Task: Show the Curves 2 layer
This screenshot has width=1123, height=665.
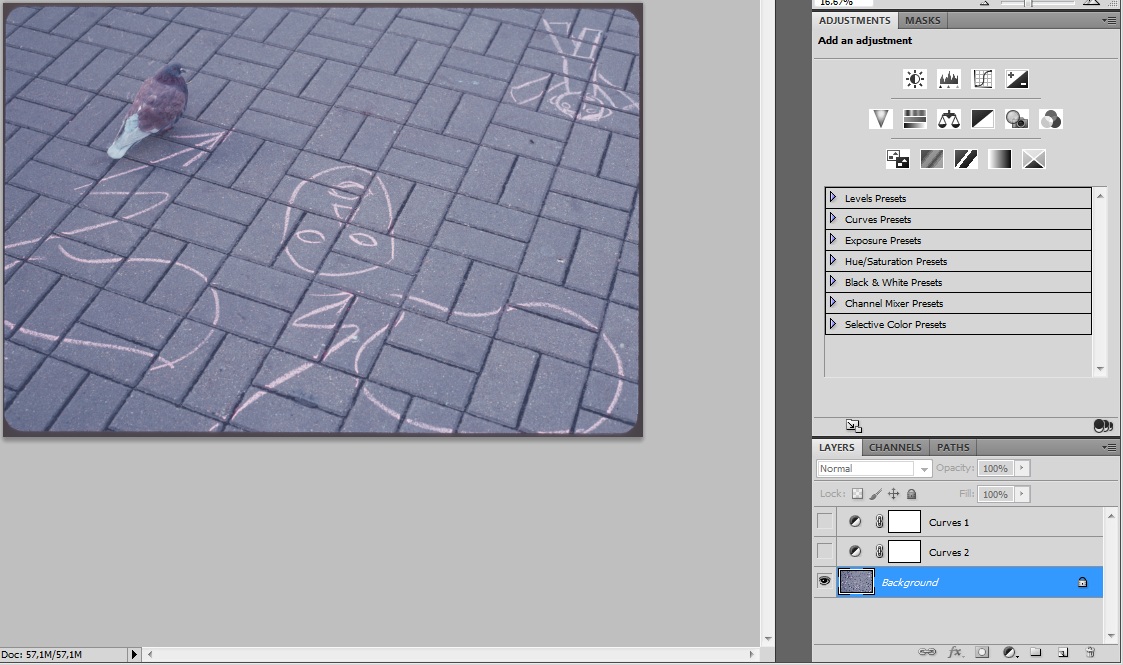Action: 824,552
